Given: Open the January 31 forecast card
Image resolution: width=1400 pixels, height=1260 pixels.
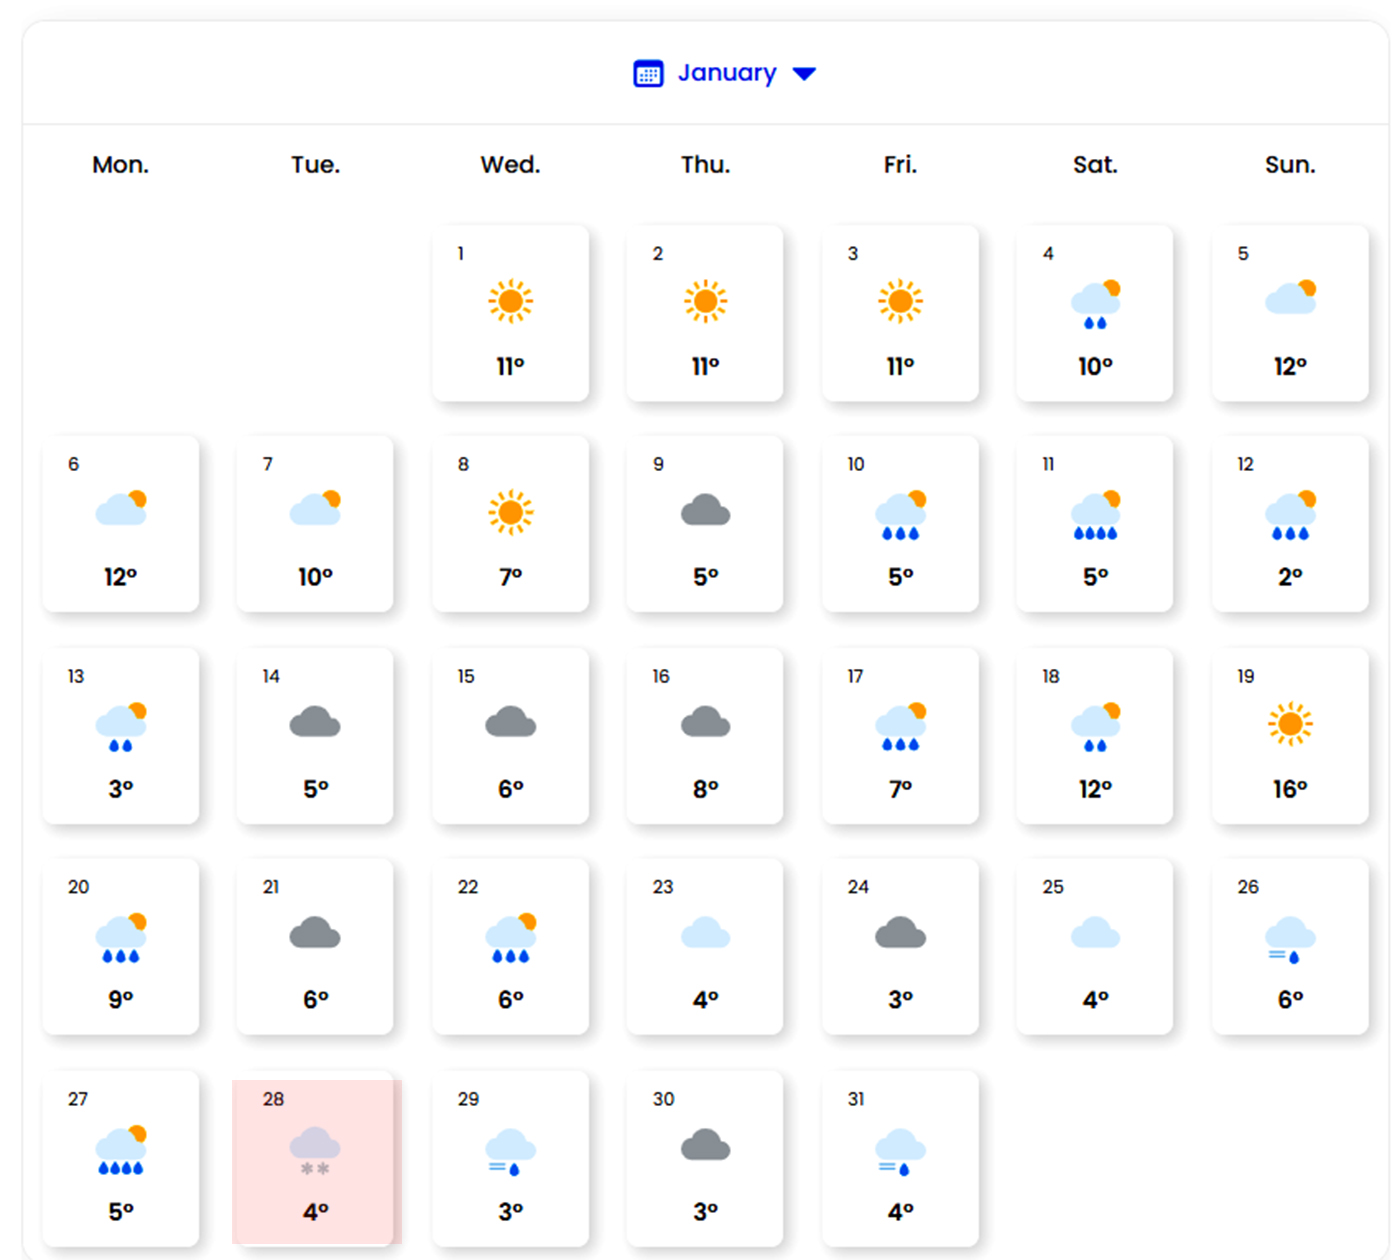Looking at the screenshot, I should 900,1158.
